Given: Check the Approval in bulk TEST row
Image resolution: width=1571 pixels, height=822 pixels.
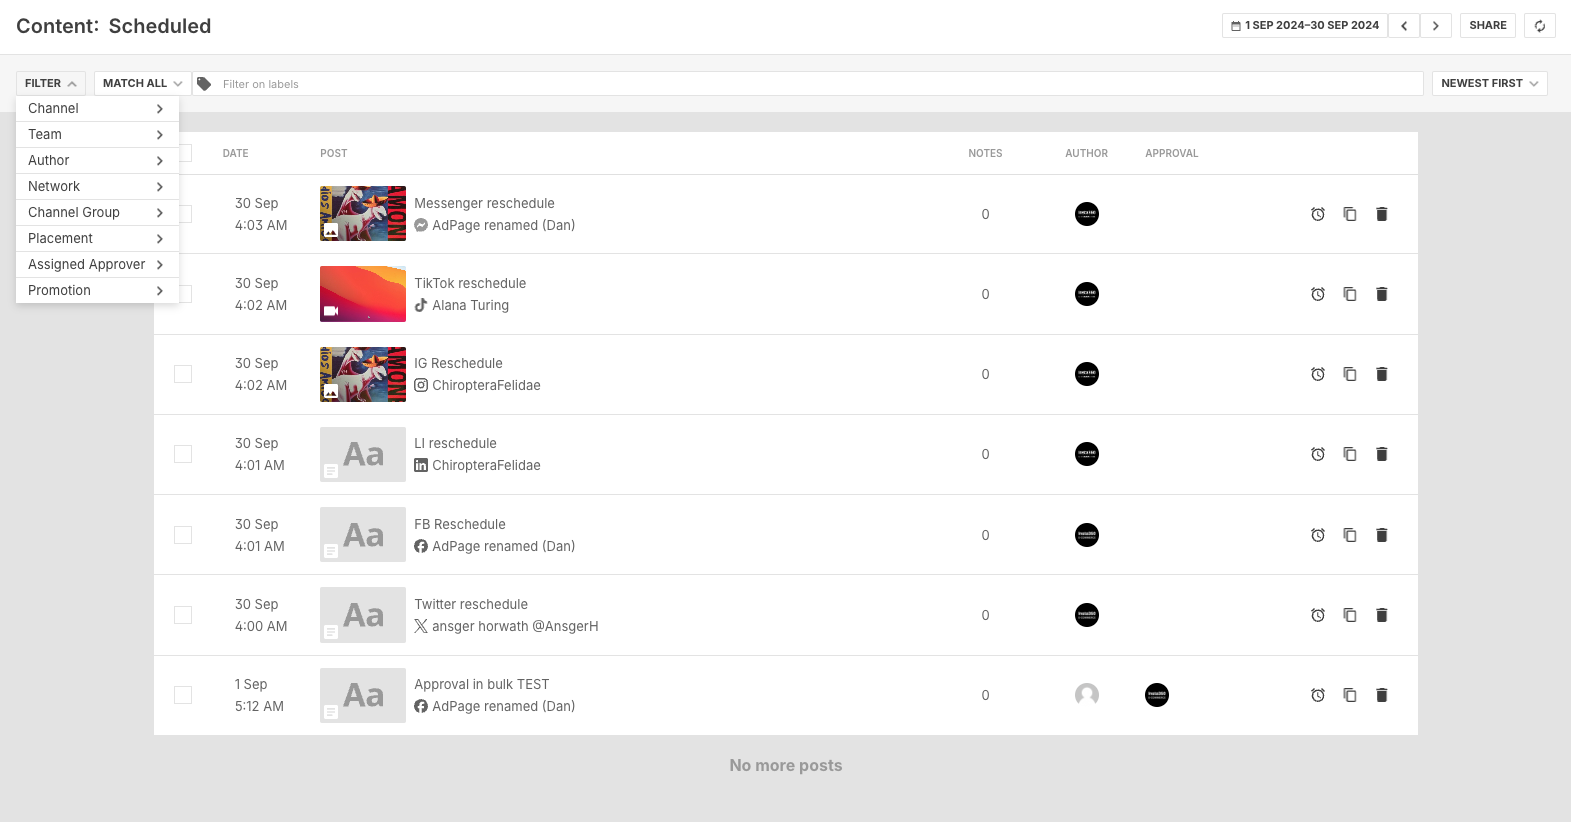Looking at the screenshot, I should point(183,695).
